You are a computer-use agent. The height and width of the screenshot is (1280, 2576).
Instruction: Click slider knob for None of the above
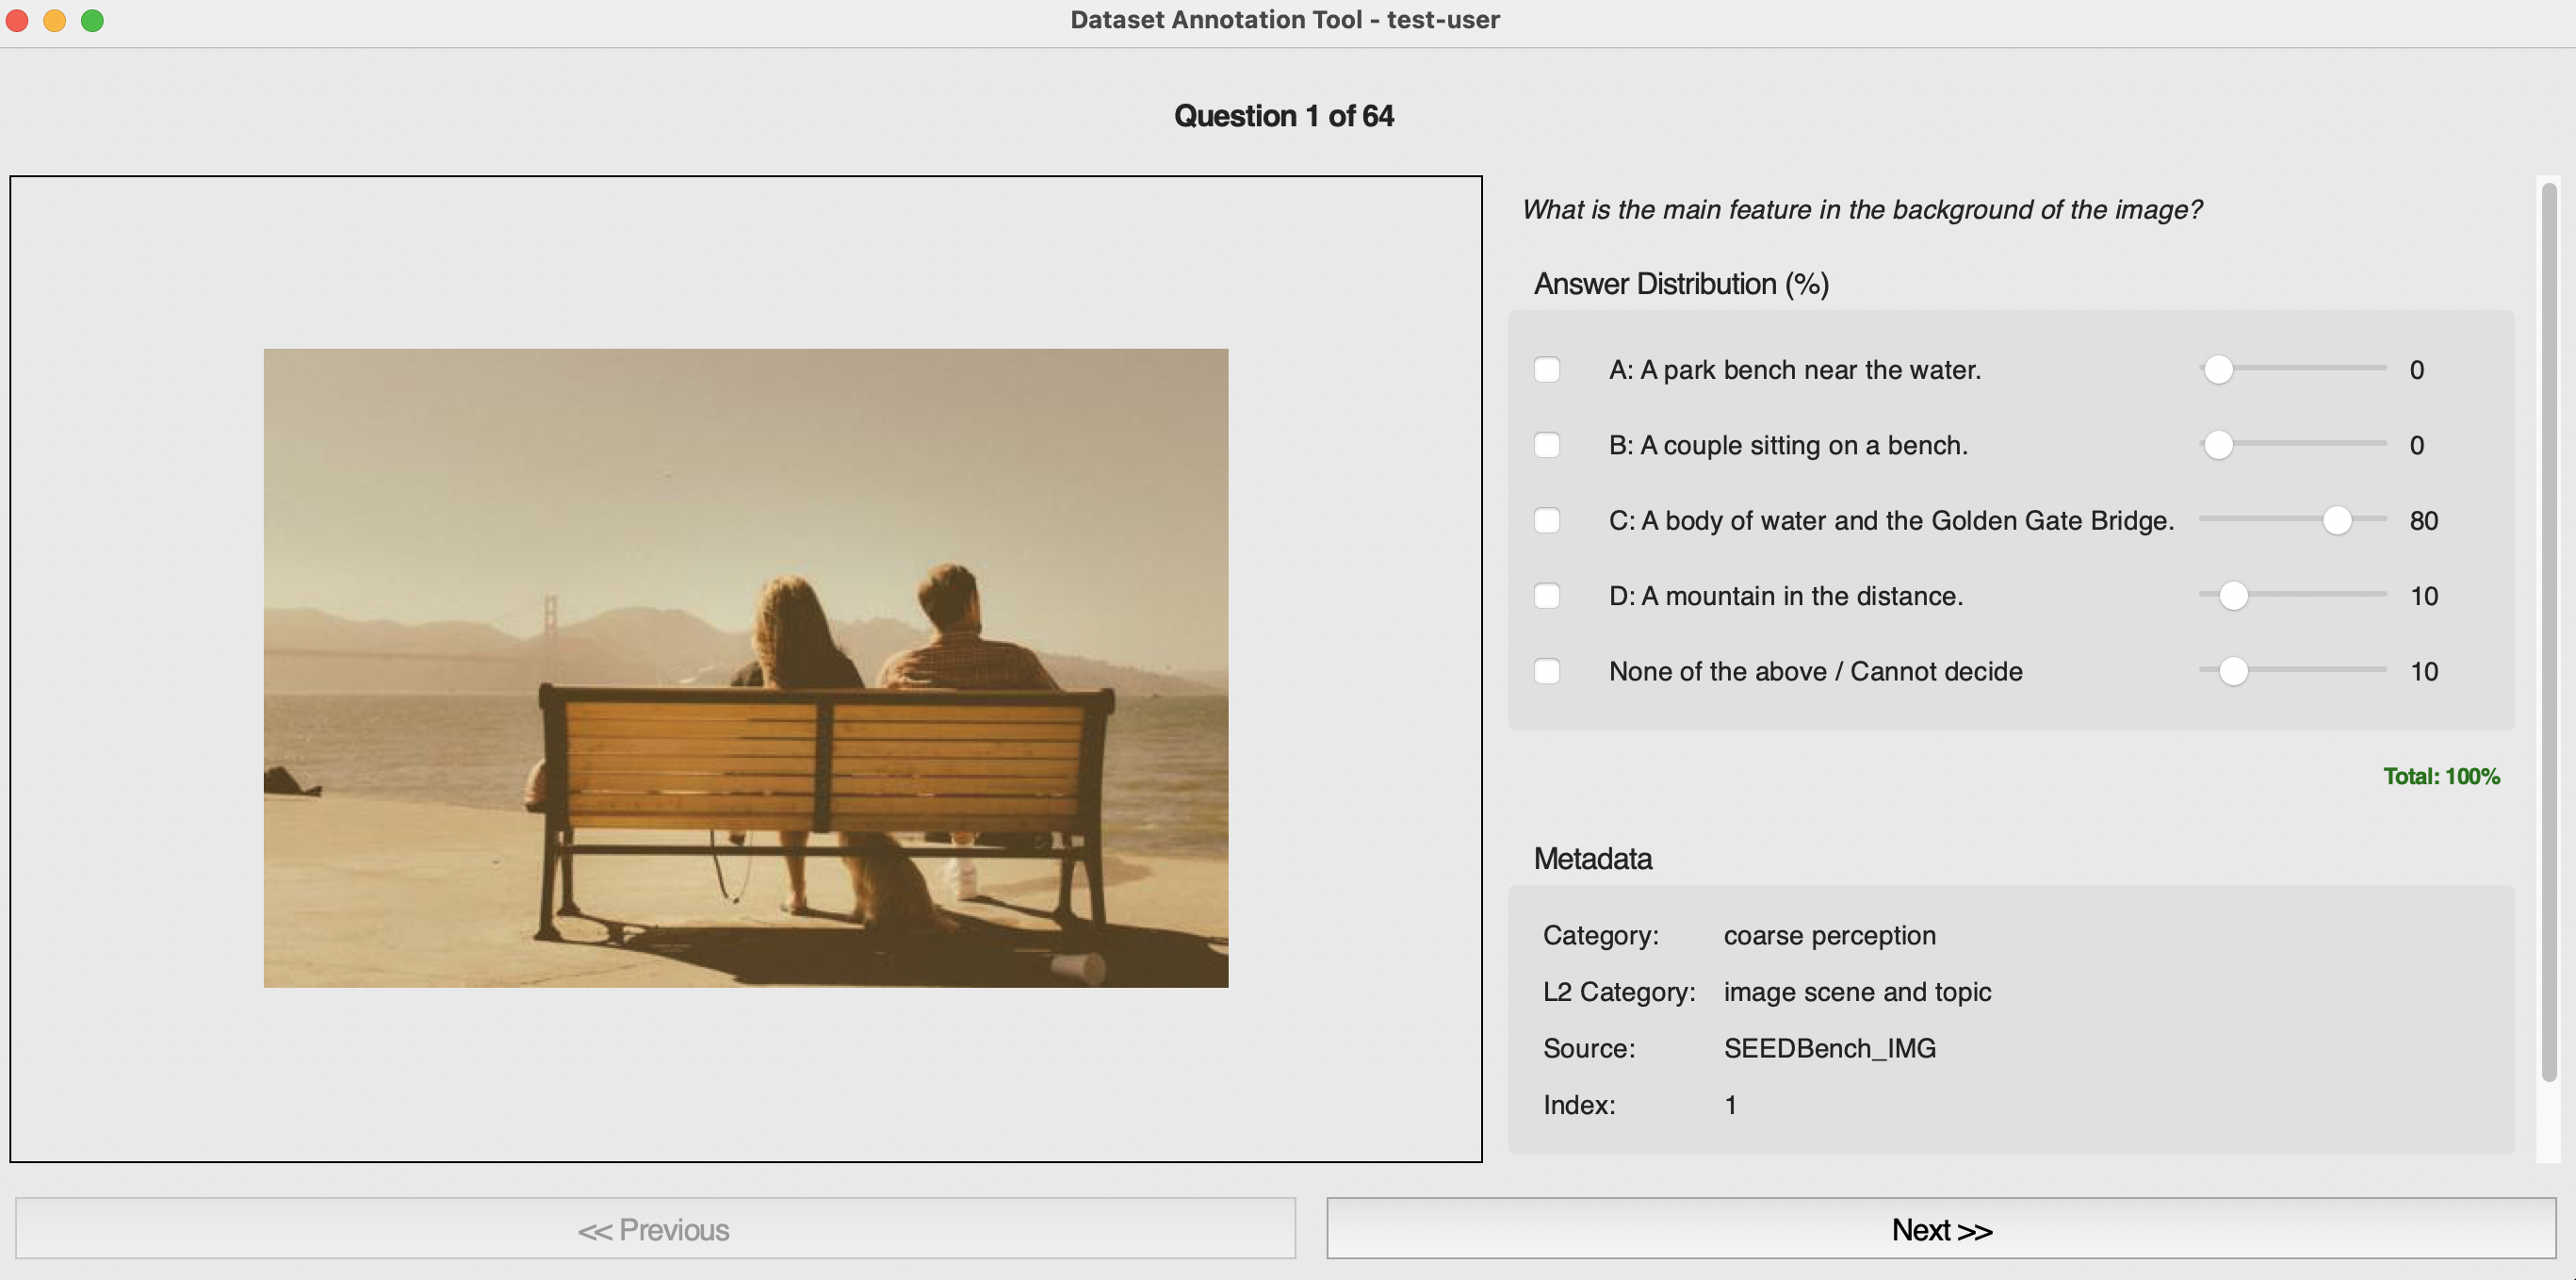click(x=2233, y=671)
